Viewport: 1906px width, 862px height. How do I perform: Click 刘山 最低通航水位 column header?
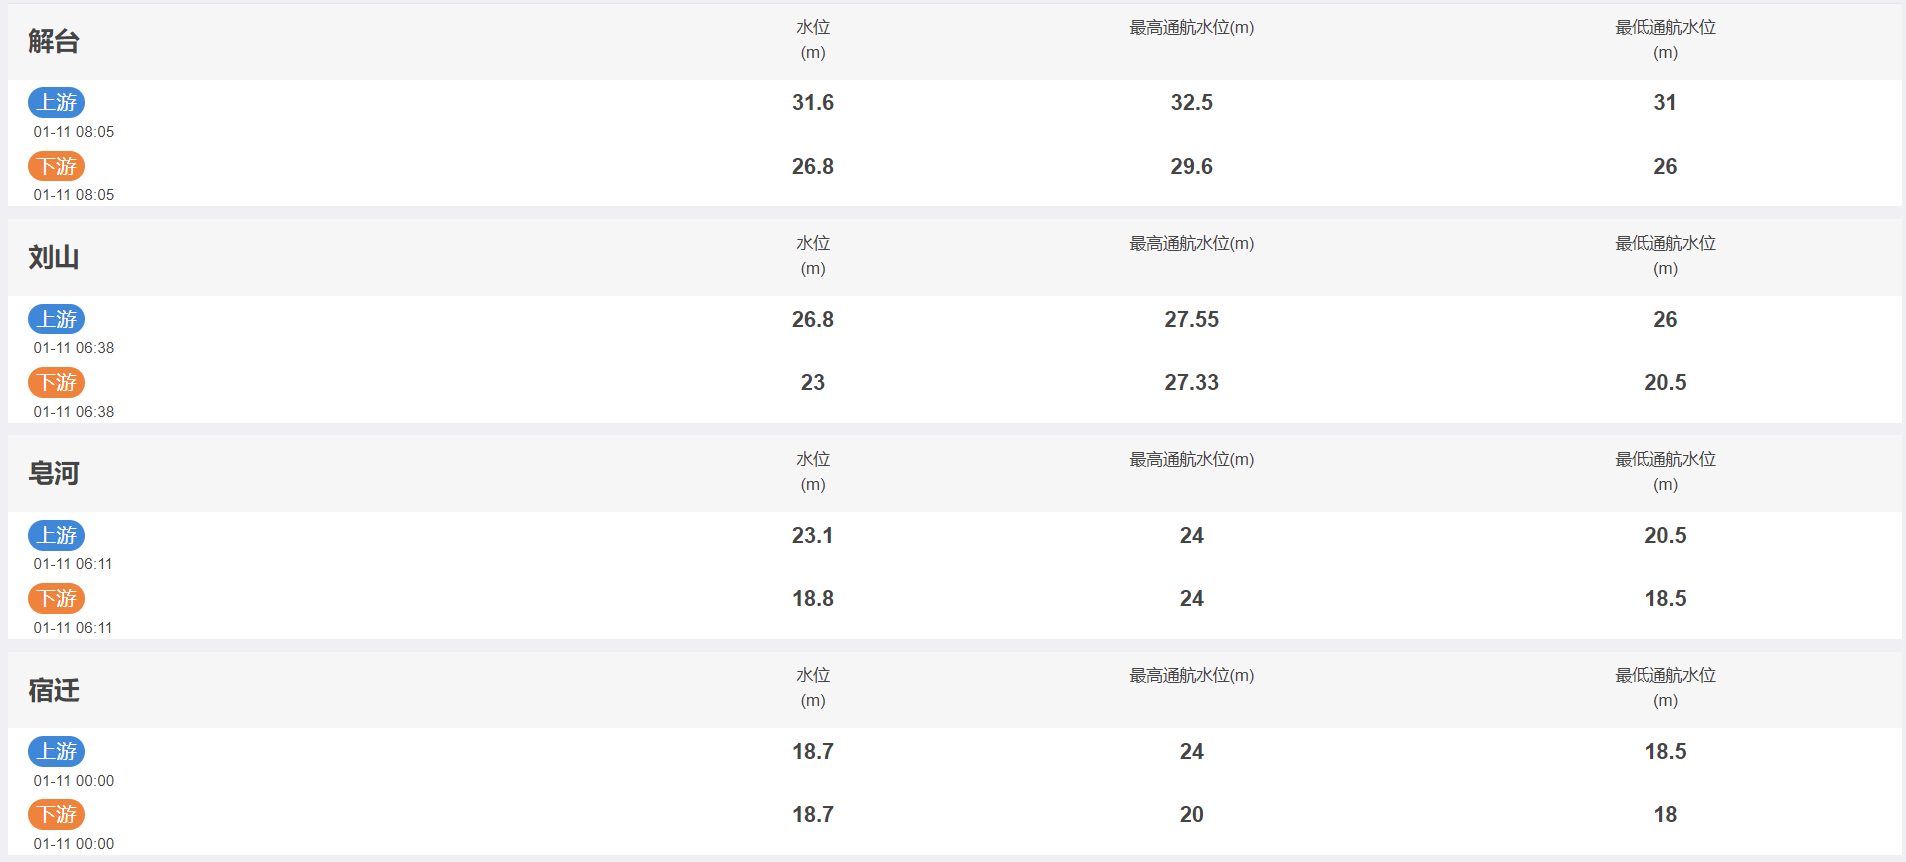[1665, 256]
